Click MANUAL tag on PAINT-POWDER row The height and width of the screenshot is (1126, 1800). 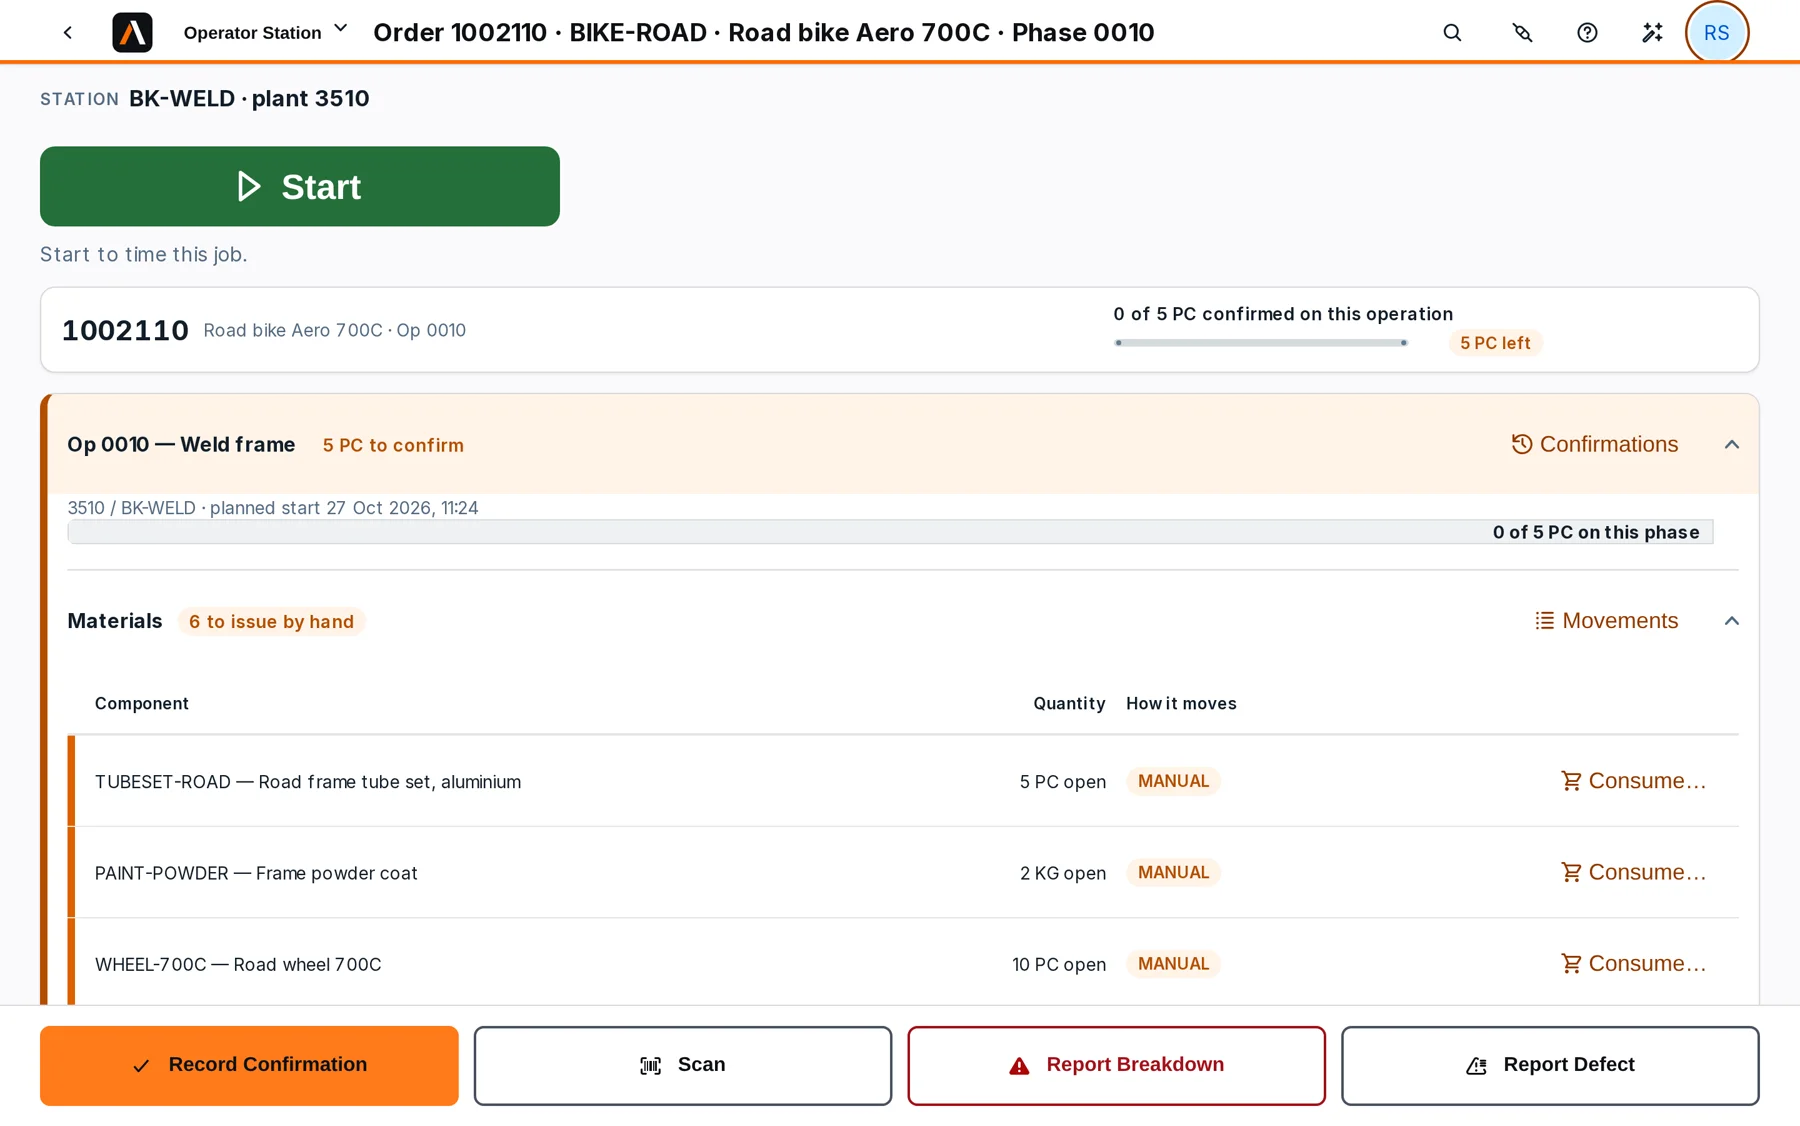(1173, 872)
